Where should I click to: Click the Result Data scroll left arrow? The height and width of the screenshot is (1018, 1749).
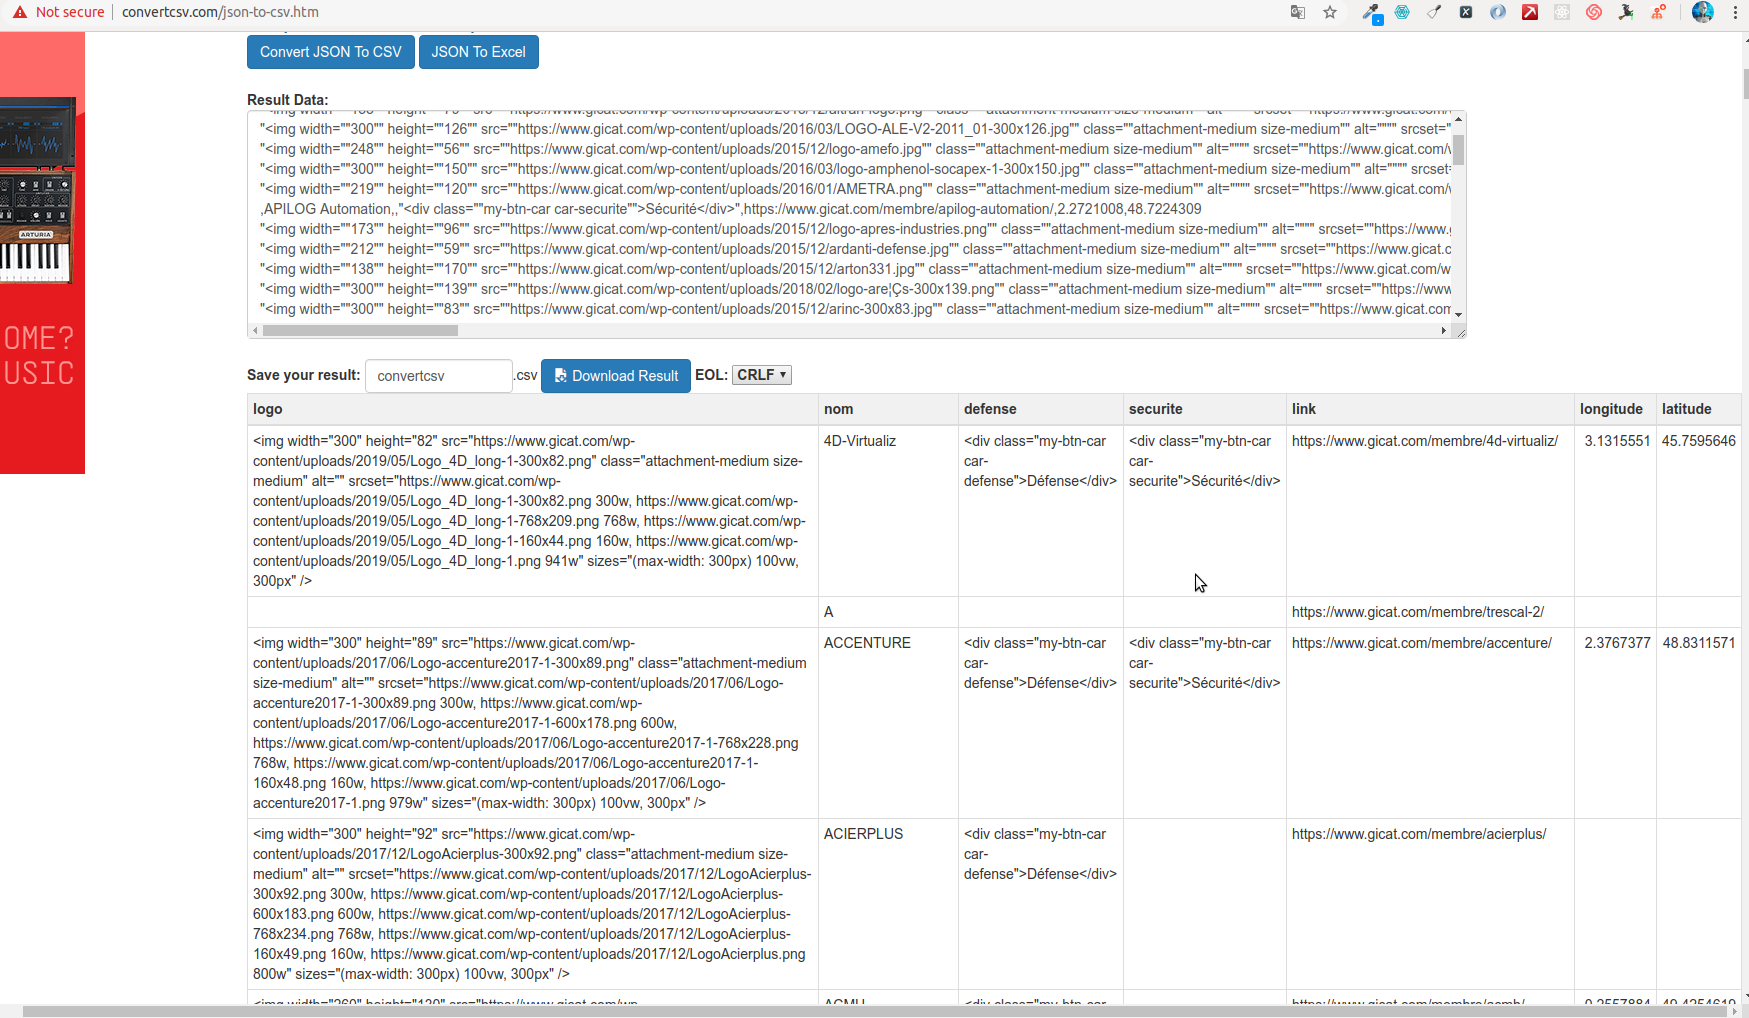click(x=255, y=331)
